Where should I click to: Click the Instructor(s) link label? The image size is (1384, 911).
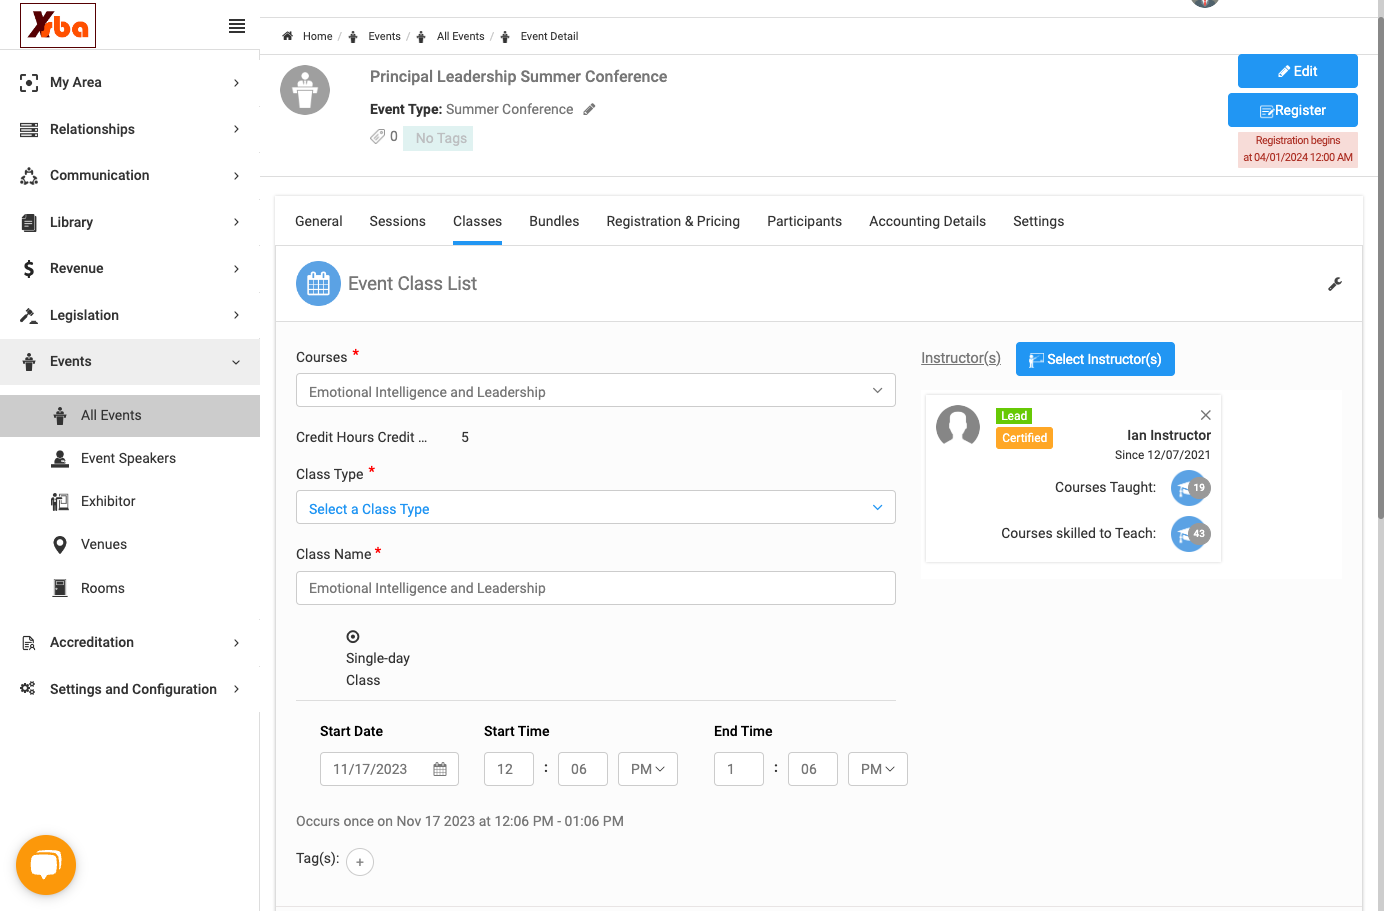click(961, 358)
